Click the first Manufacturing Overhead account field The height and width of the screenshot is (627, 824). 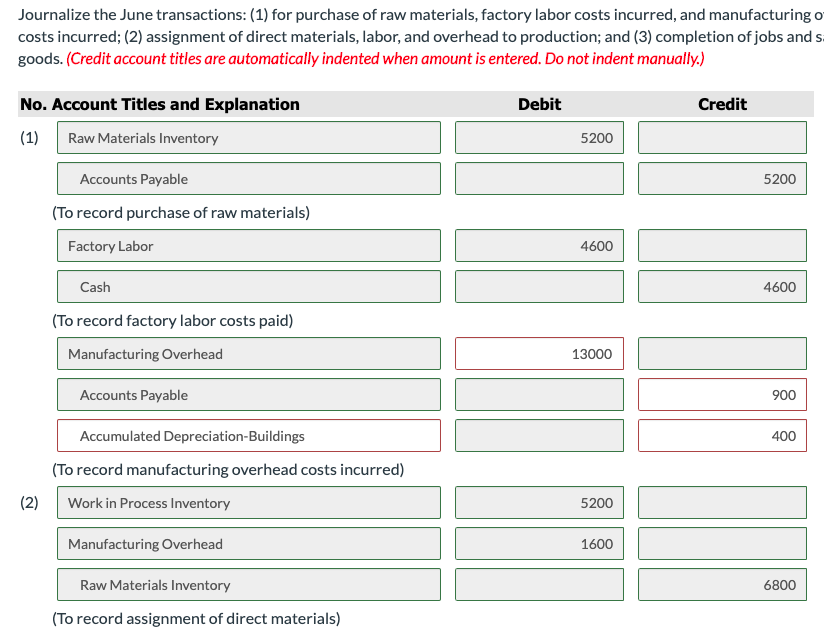(249, 354)
